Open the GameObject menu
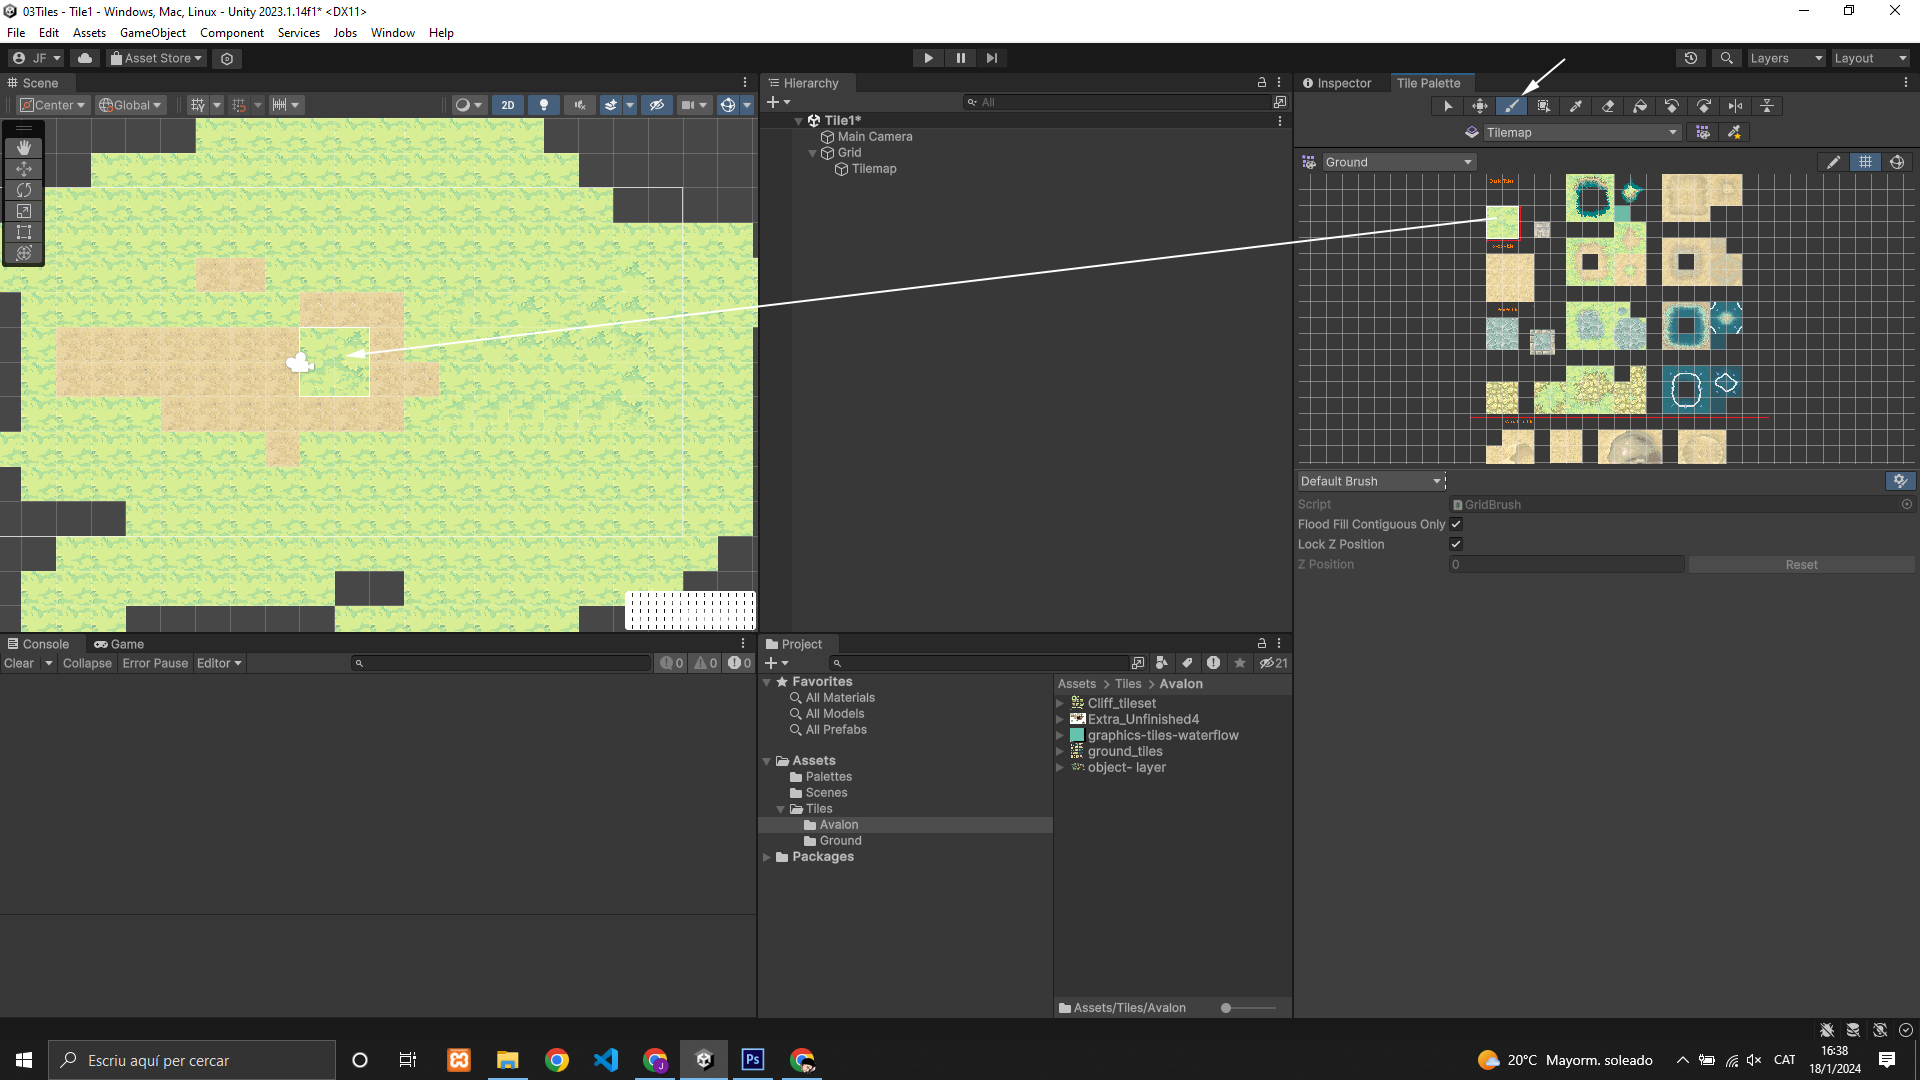The height and width of the screenshot is (1080, 1920). pyautogui.click(x=152, y=33)
